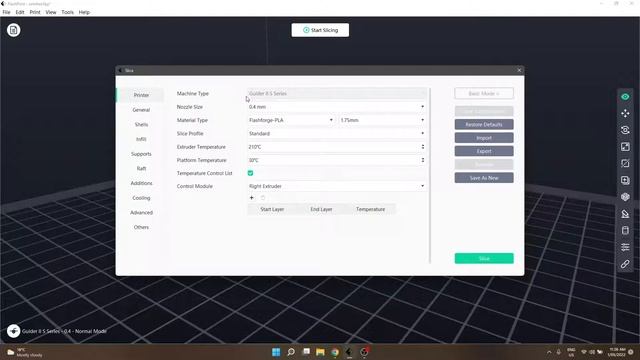Open the supports tool icon

(x=625, y=214)
